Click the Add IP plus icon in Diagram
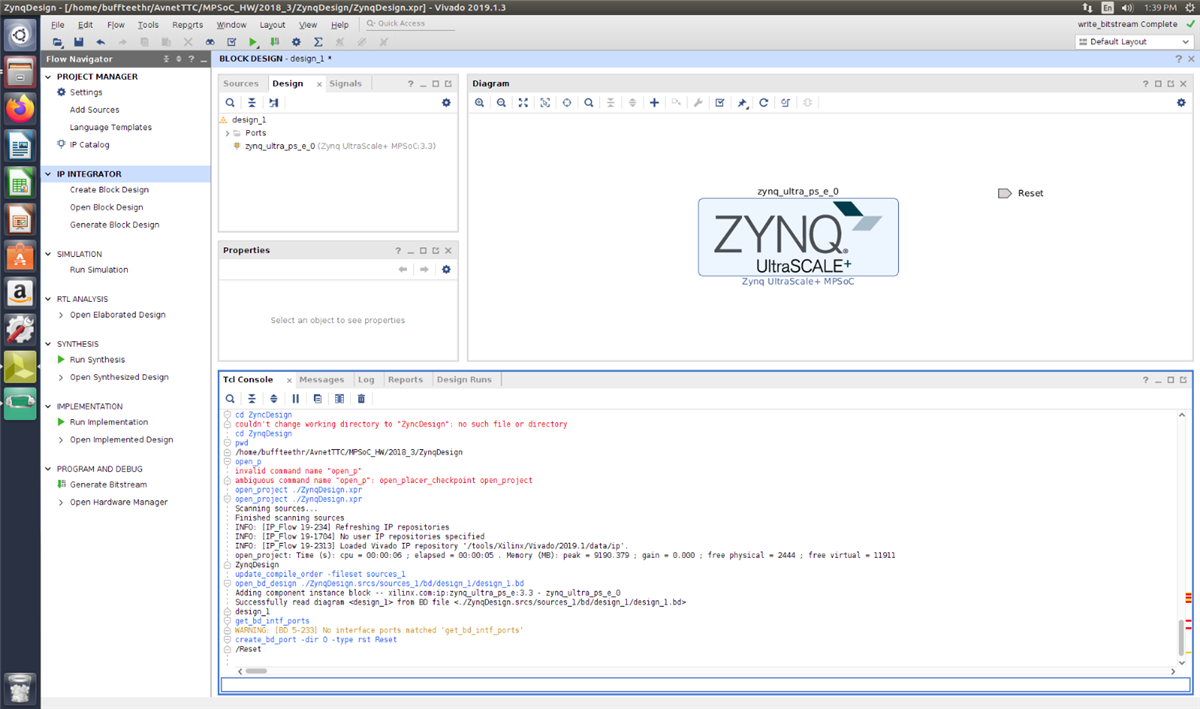The height and width of the screenshot is (709, 1200). [654, 103]
